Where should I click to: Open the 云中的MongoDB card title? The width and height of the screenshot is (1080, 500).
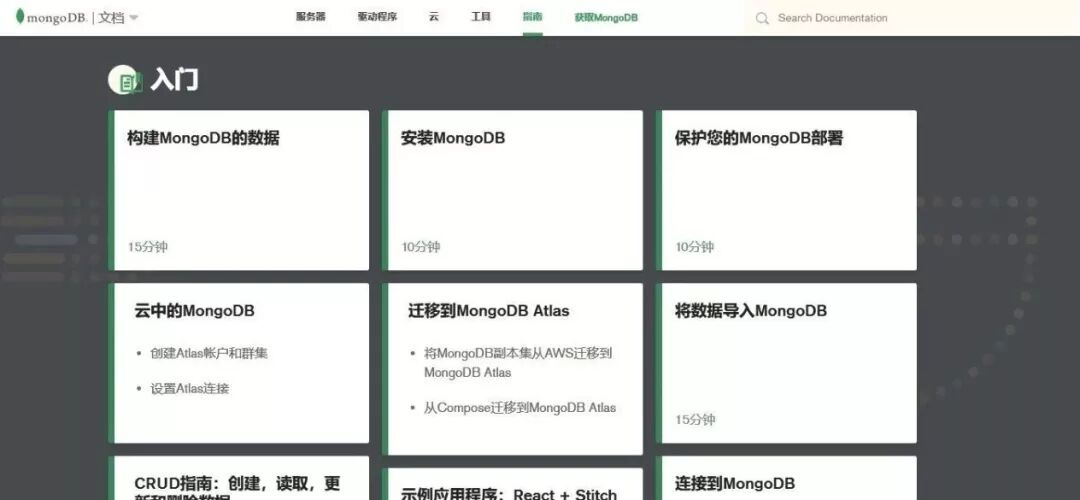click(194, 311)
